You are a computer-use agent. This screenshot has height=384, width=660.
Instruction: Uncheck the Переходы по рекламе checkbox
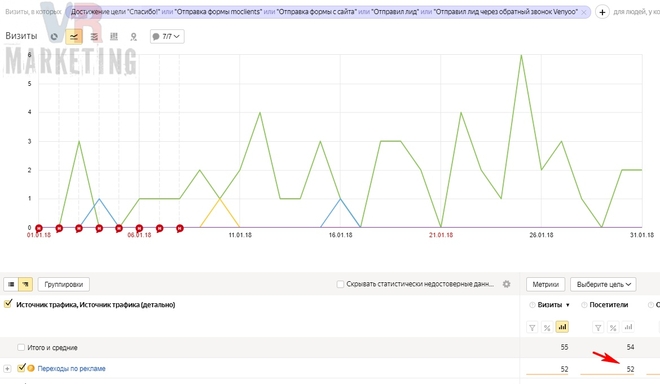coord(21,368)
